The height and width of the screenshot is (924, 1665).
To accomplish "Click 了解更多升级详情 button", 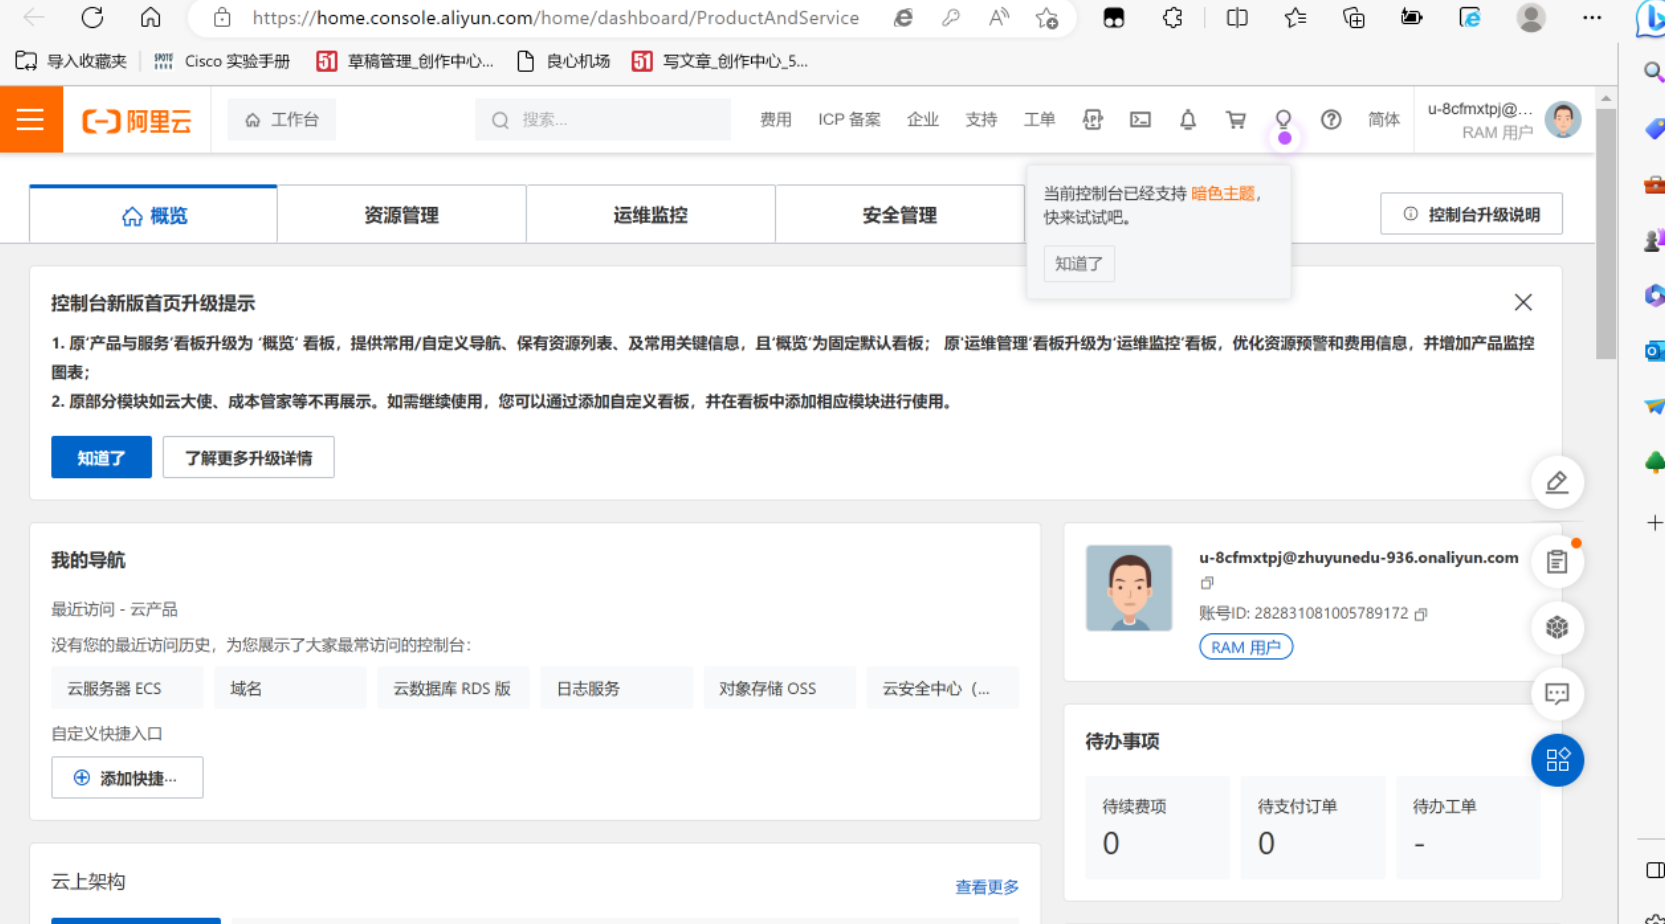I will pyautogui.click(x=248, y=458).
